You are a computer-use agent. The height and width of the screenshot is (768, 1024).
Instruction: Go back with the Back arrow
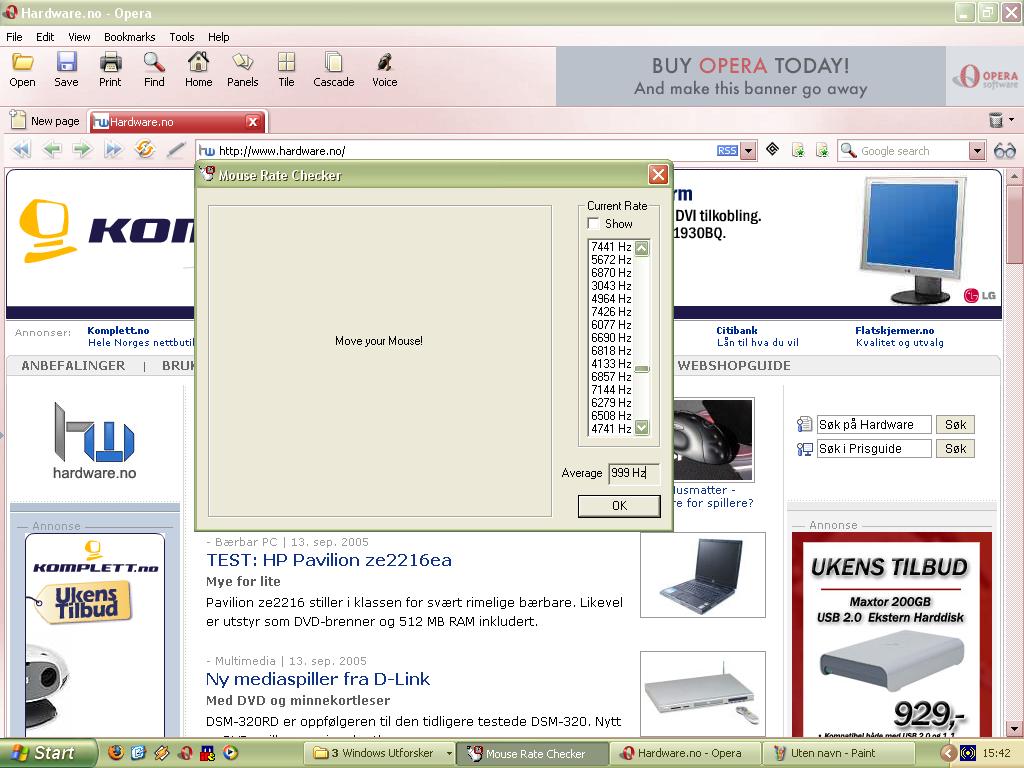point(52,150)
